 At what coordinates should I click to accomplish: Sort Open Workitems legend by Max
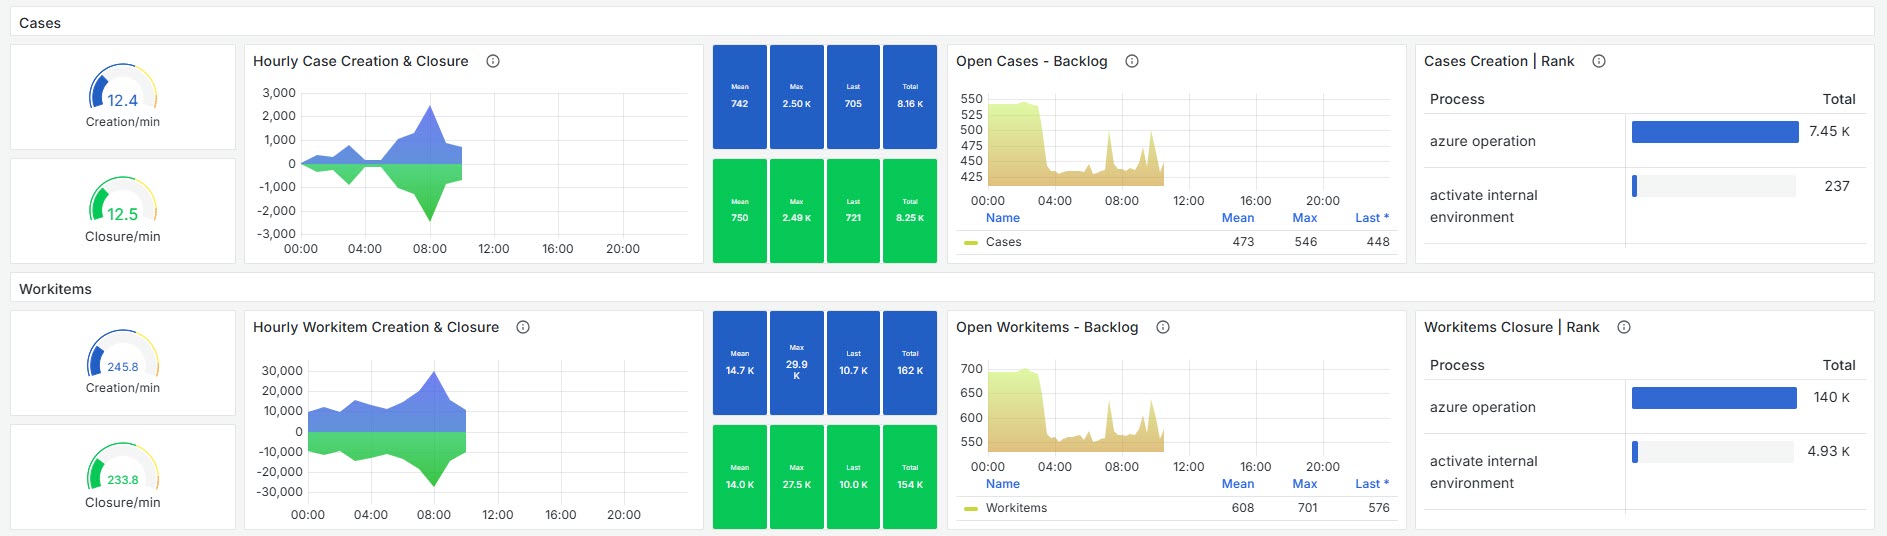point(1304,484)
